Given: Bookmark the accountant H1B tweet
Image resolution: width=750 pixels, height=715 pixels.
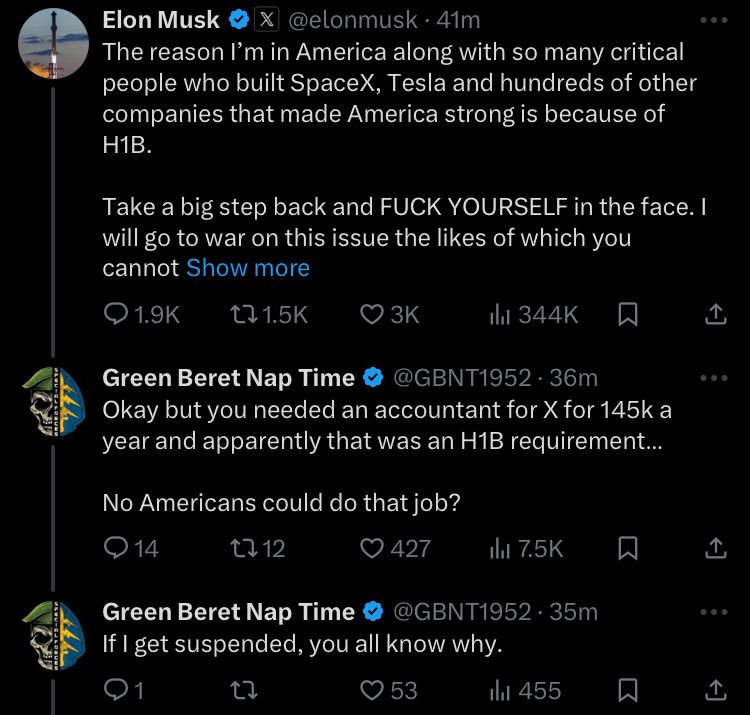Looking at the screenshot, I should click(628, 548).
